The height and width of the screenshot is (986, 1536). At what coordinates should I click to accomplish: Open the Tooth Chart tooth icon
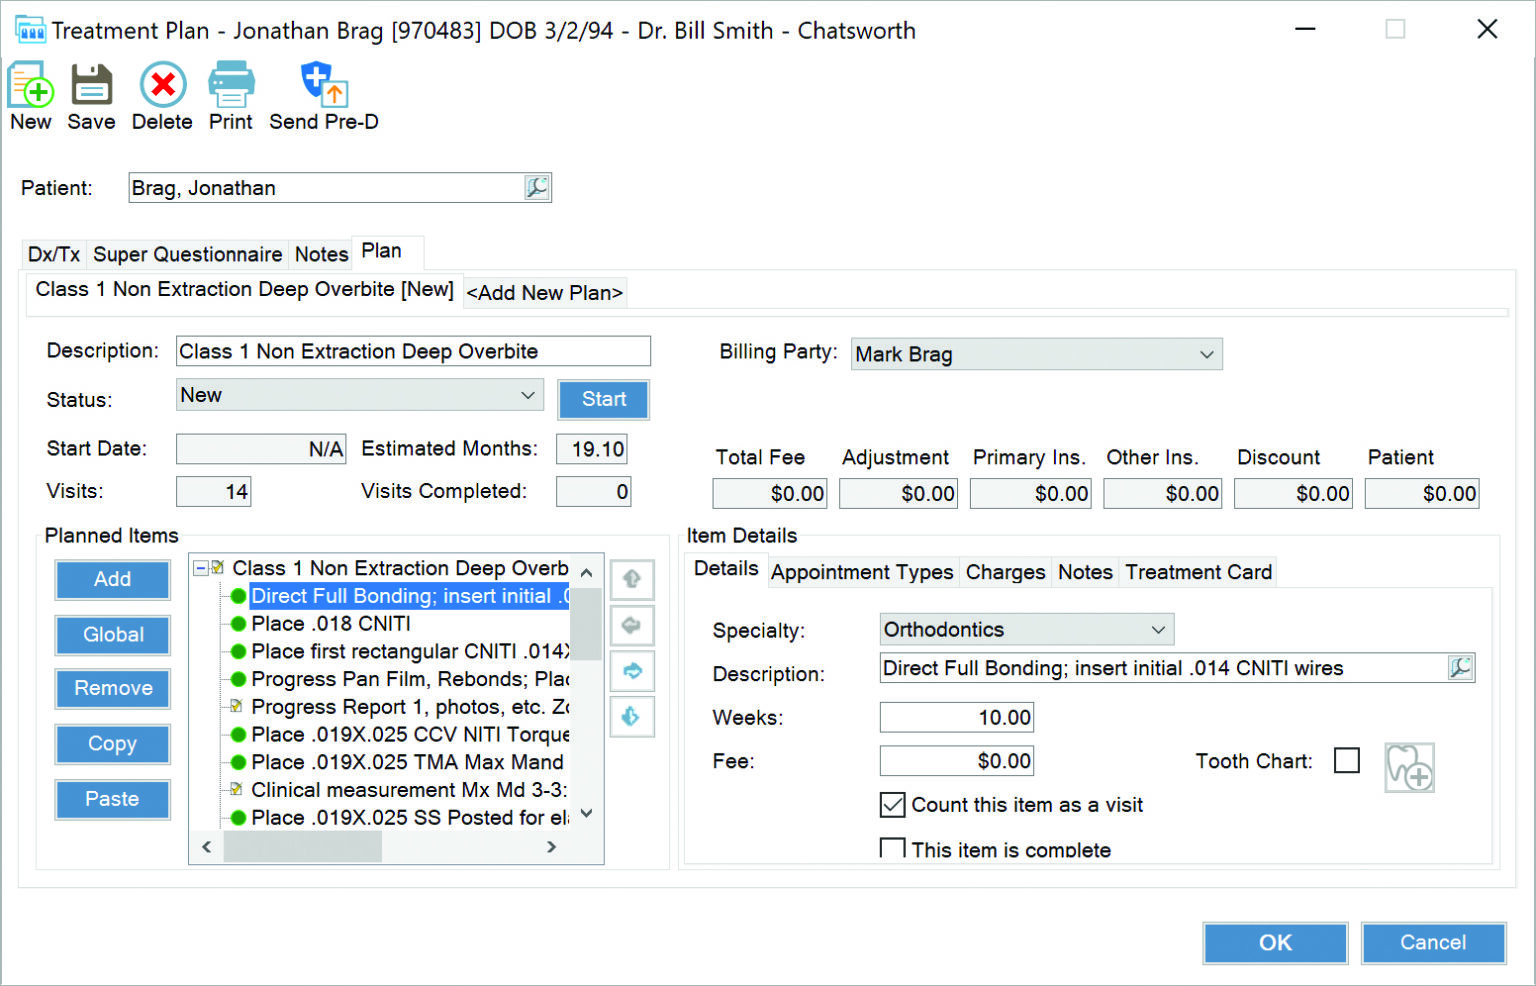tap(1410, 767)
